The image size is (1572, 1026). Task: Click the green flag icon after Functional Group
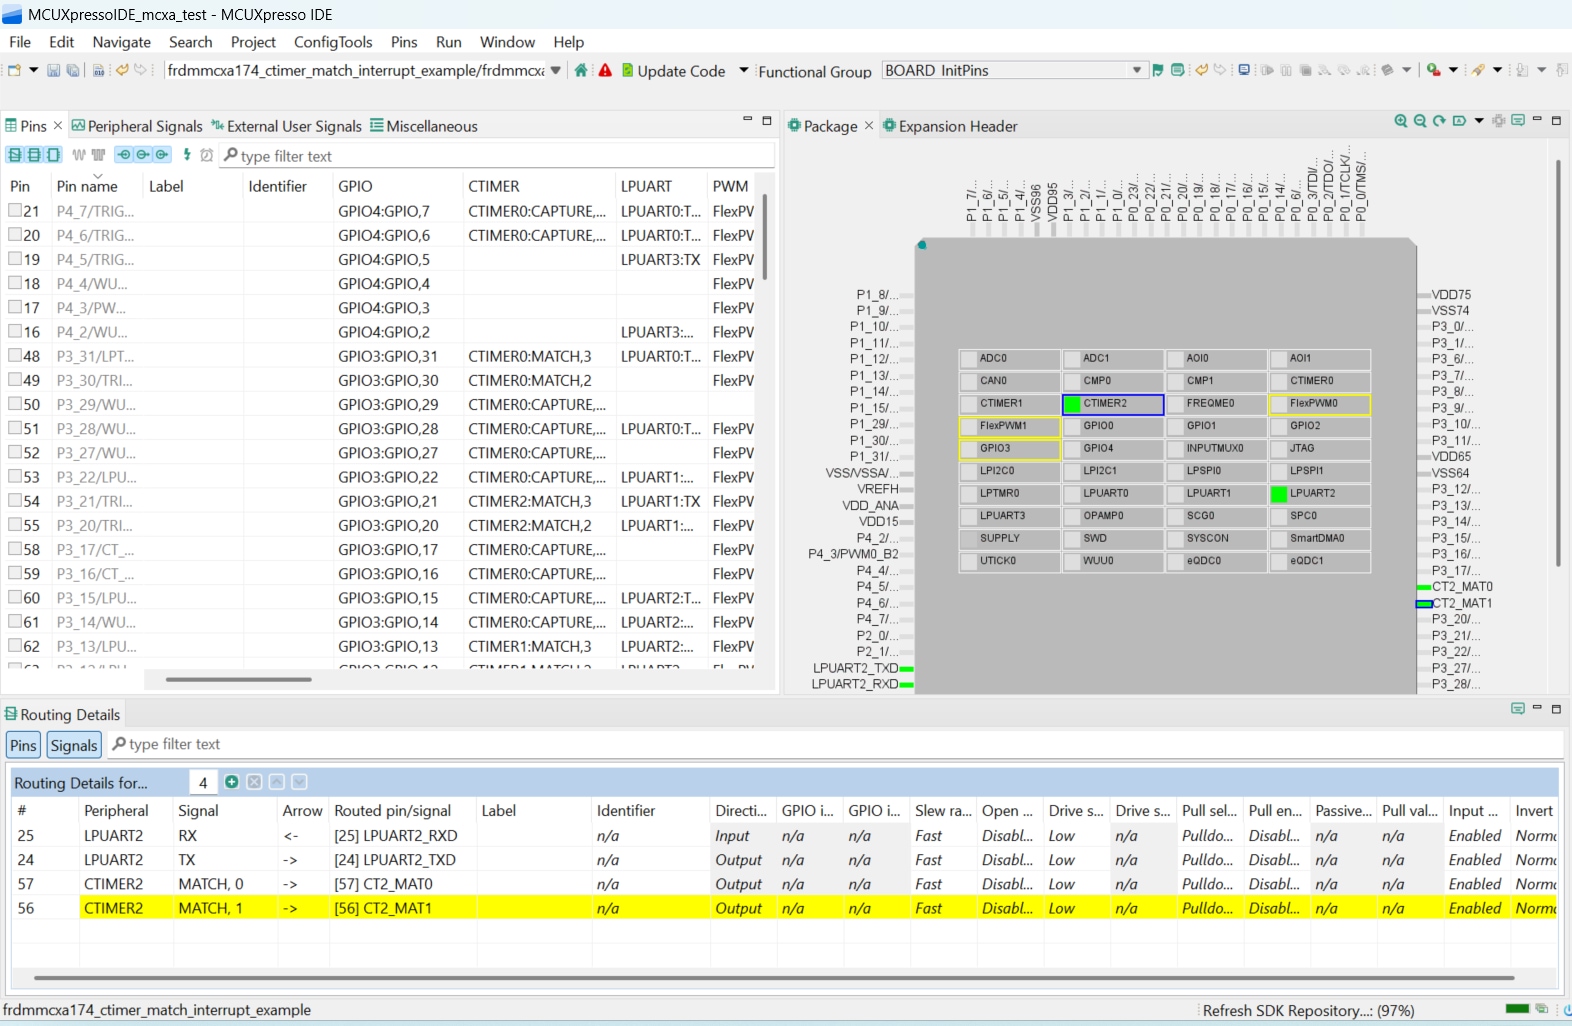tap(1158, 70)
